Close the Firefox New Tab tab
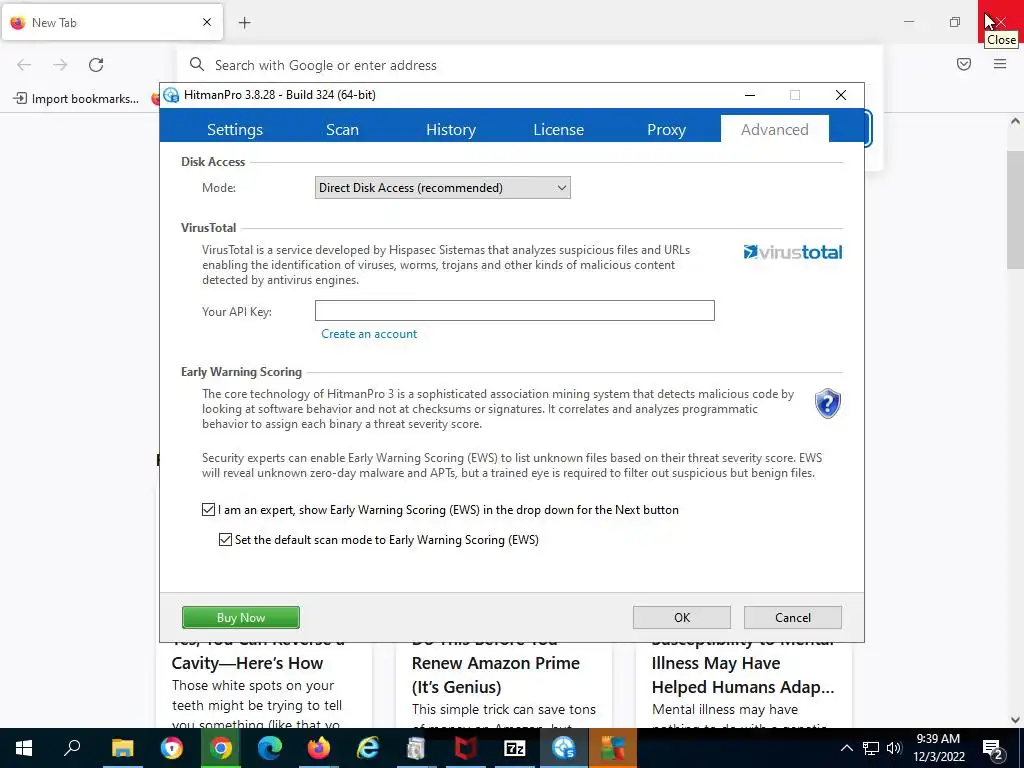The image size is (1024, 768). pyautogui.click(x=207, y=22)
